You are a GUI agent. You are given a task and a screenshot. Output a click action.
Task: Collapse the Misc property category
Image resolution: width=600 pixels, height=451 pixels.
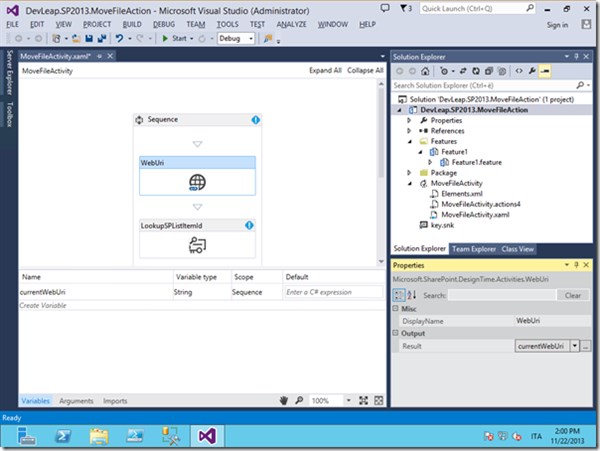tap(396, 308)
